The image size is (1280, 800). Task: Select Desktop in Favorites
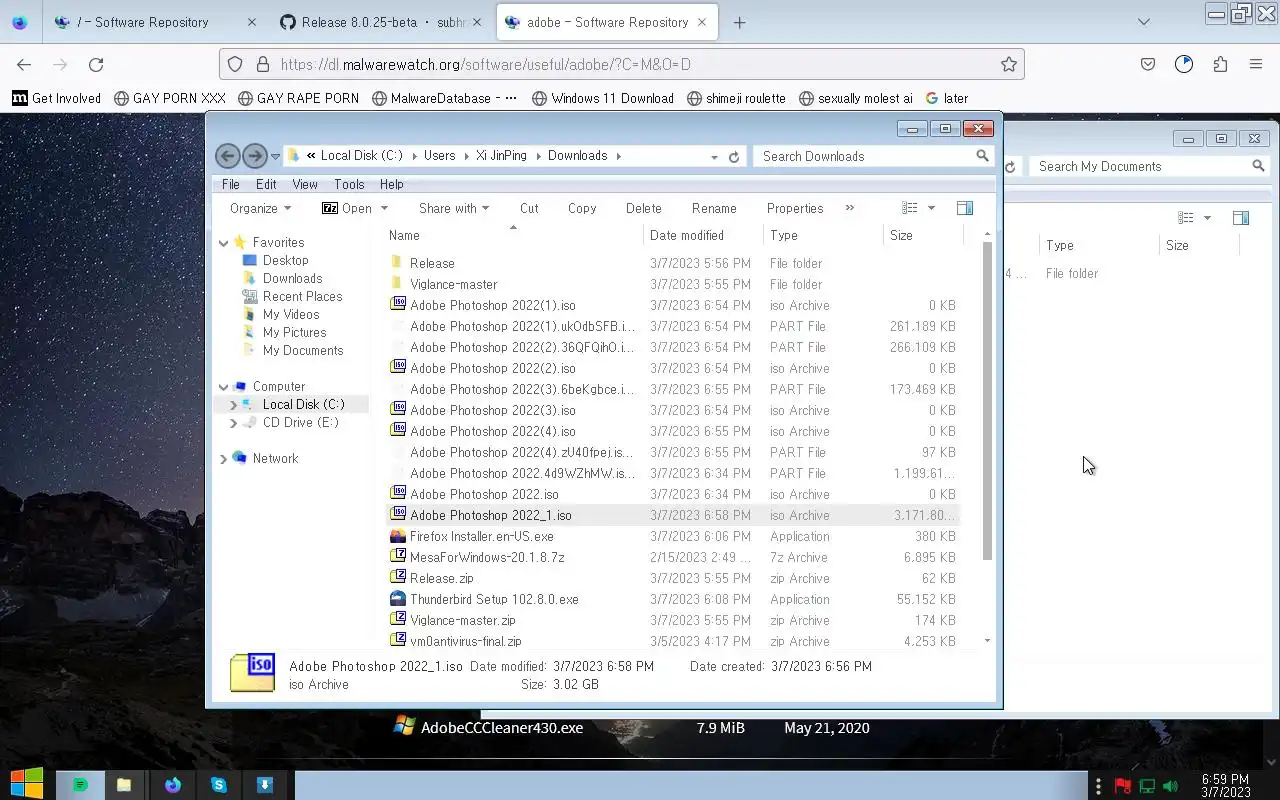(285, 260)
